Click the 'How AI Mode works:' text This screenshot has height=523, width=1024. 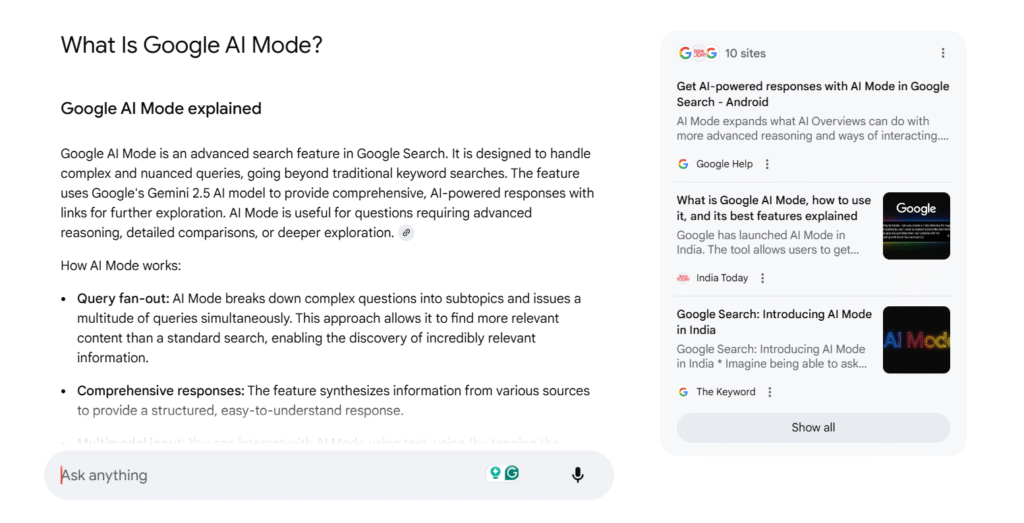pyautogui.click(x=121, y=266)
